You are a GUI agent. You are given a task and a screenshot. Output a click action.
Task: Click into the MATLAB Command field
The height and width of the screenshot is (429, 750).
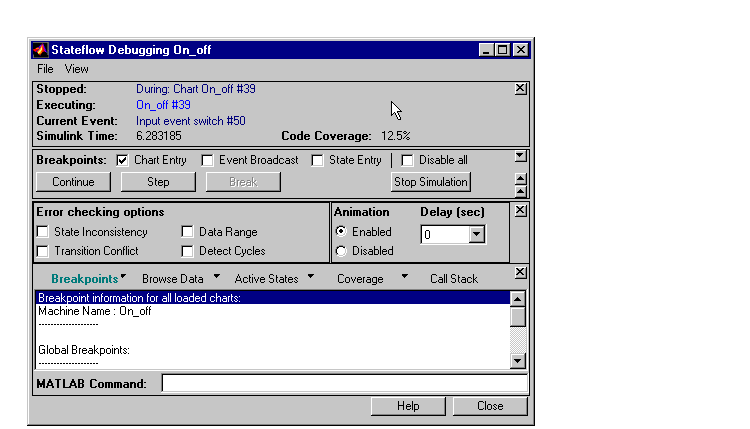(345, 384)
